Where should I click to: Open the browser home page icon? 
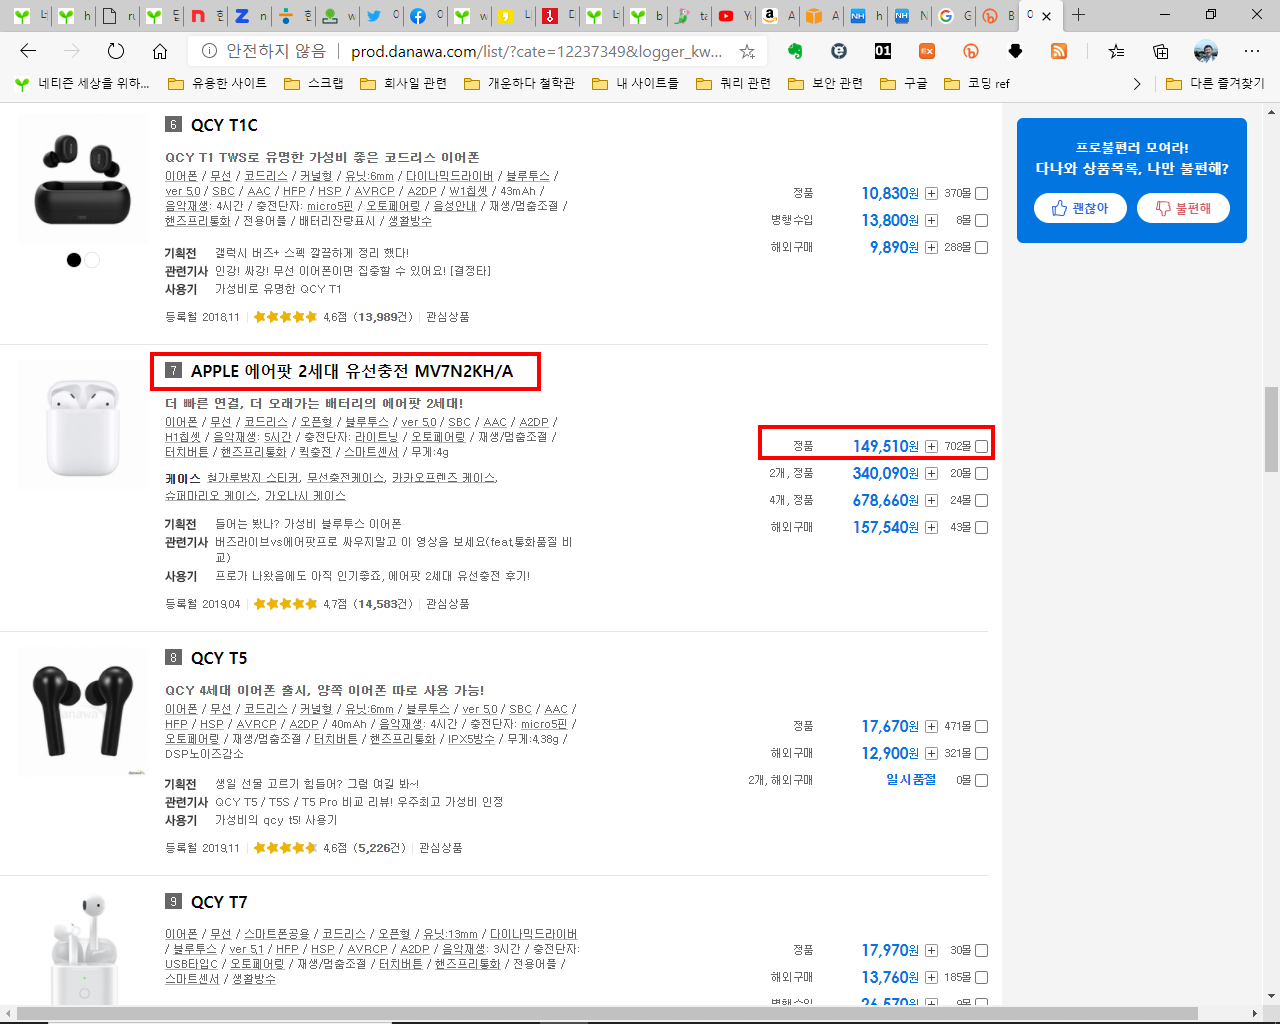coord(160,51)
